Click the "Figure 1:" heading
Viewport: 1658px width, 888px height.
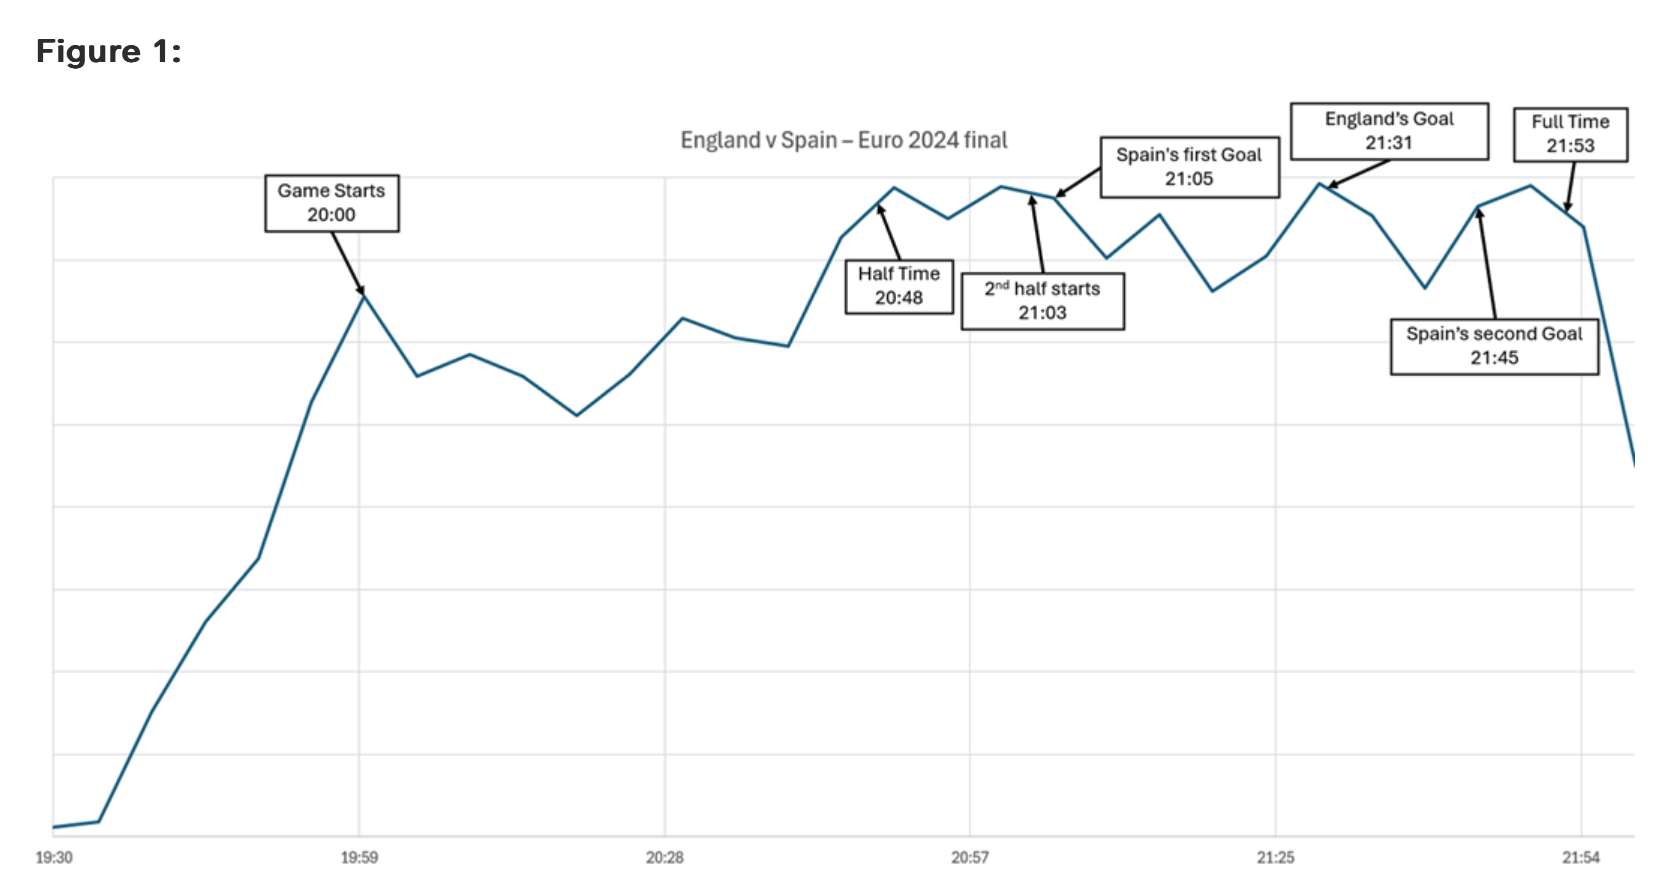(x=108, y=51)
